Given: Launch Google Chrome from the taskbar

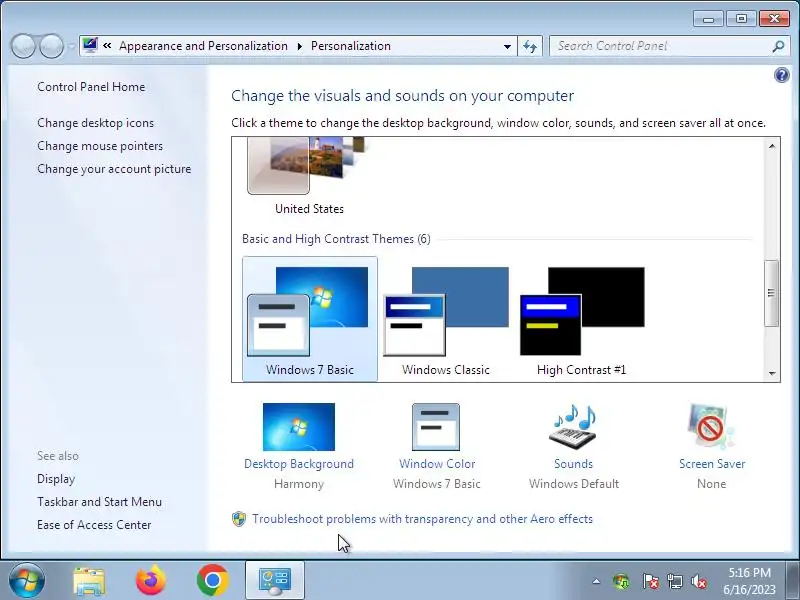Looking at the screenshot, I should [213, 580].
